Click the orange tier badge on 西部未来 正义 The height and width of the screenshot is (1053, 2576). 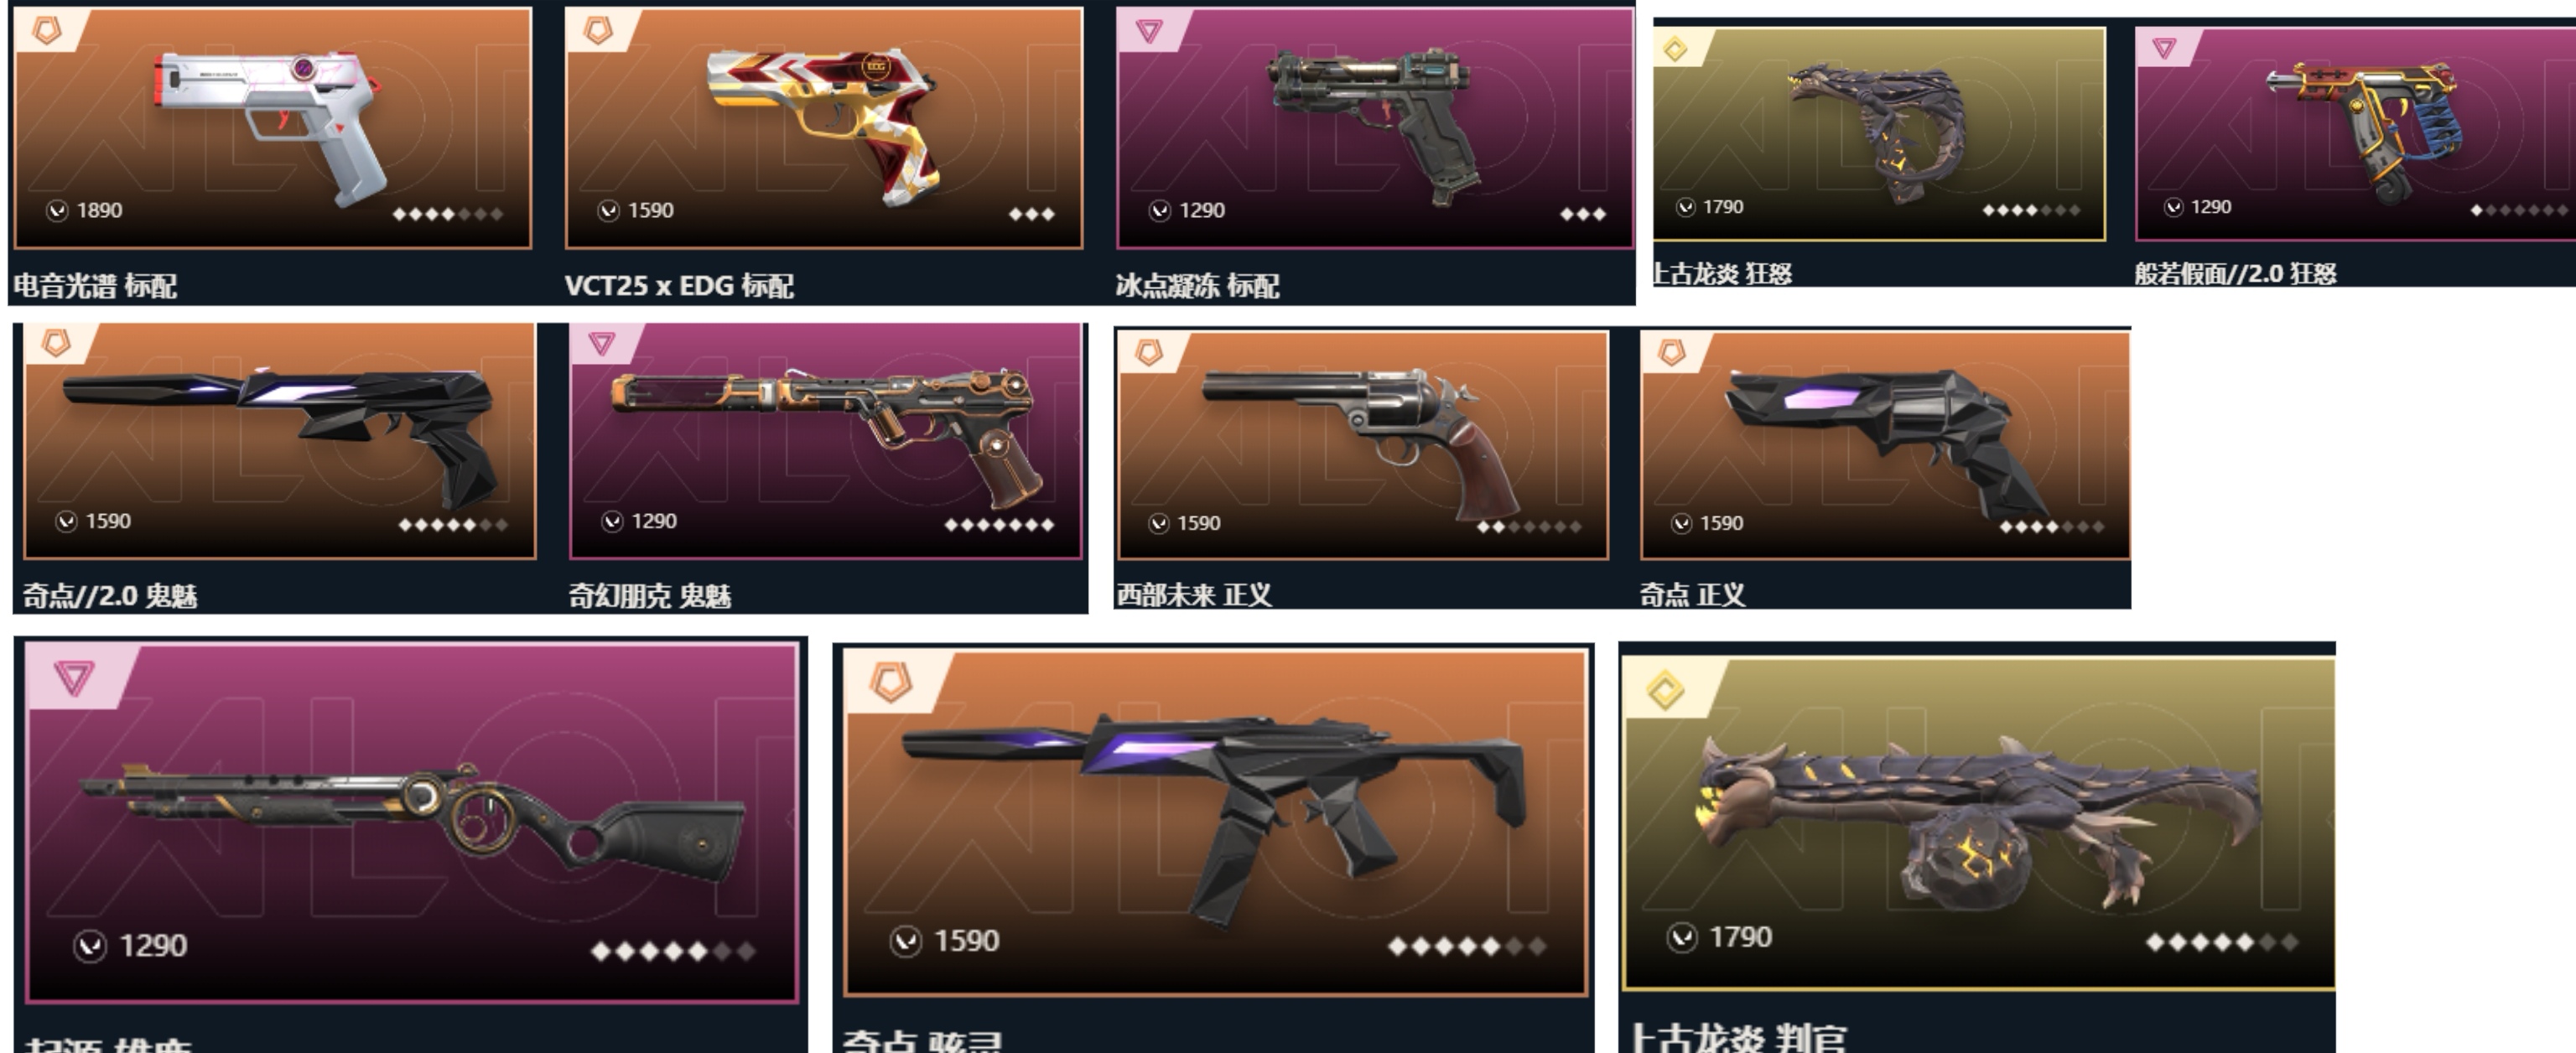[x=1149, y=352]
